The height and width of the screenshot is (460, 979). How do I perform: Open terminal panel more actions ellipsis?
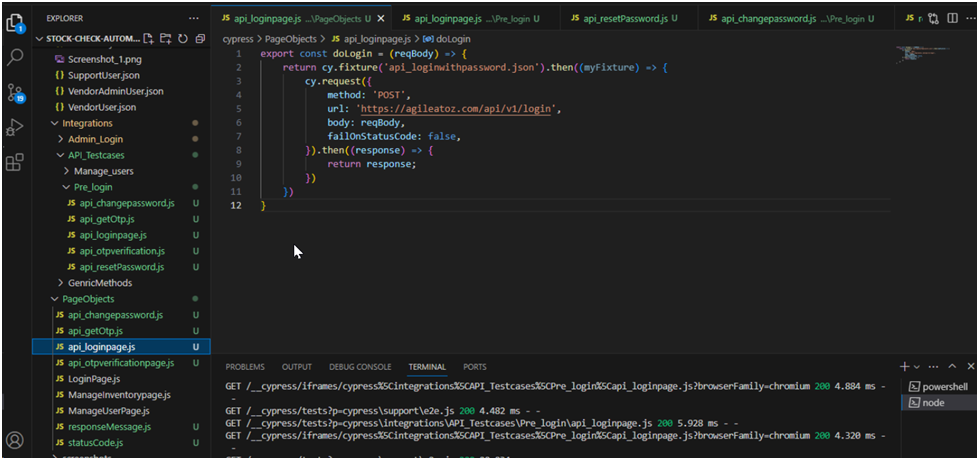(934, 366)
